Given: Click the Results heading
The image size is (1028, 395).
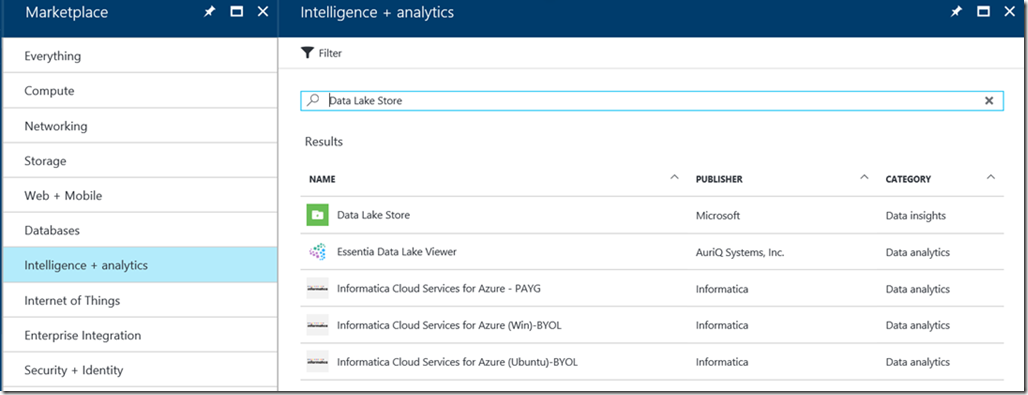Looking at the screenshot, I should (x=324, y=142).
